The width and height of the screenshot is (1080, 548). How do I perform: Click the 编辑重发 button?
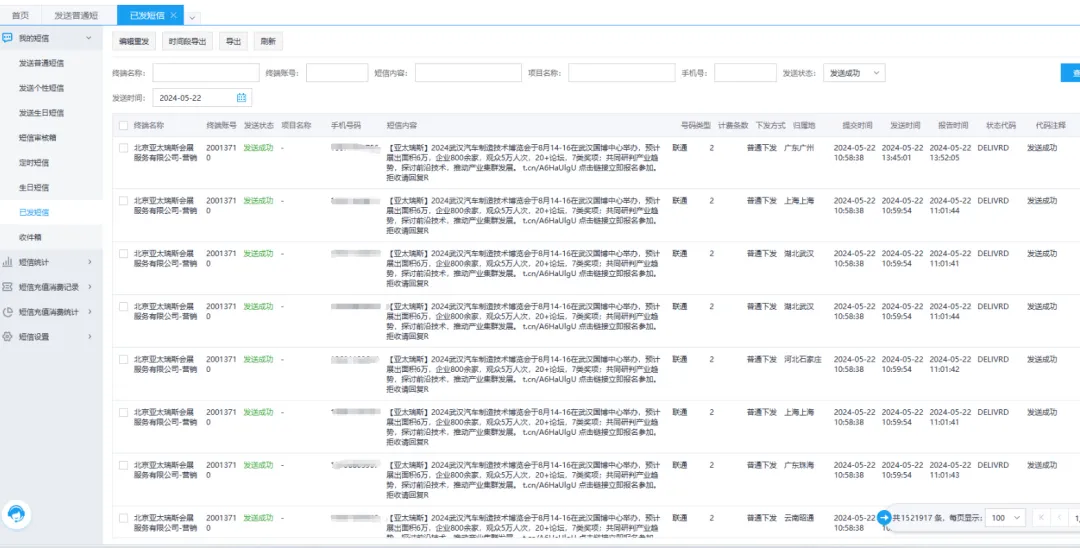click(134, 41)
